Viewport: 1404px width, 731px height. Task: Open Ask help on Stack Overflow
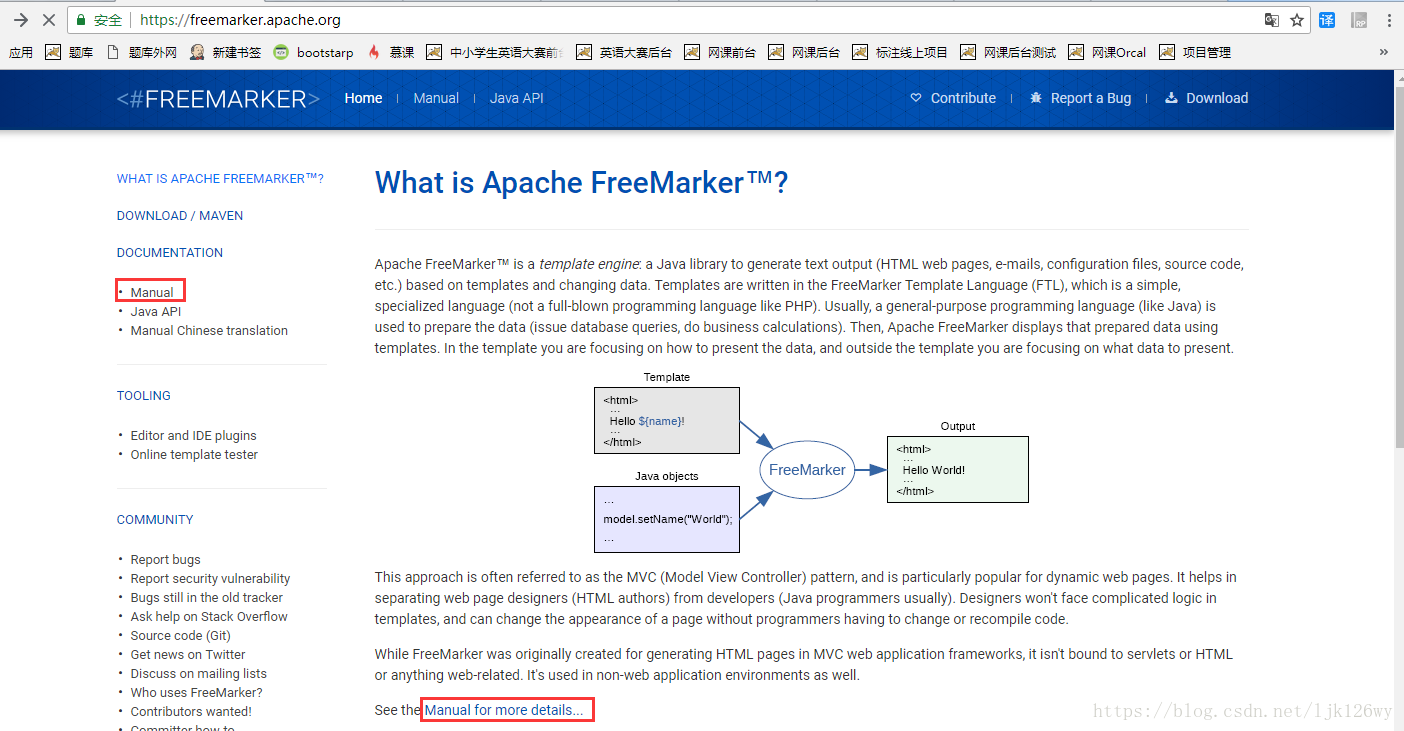click(x=209, y=617)
